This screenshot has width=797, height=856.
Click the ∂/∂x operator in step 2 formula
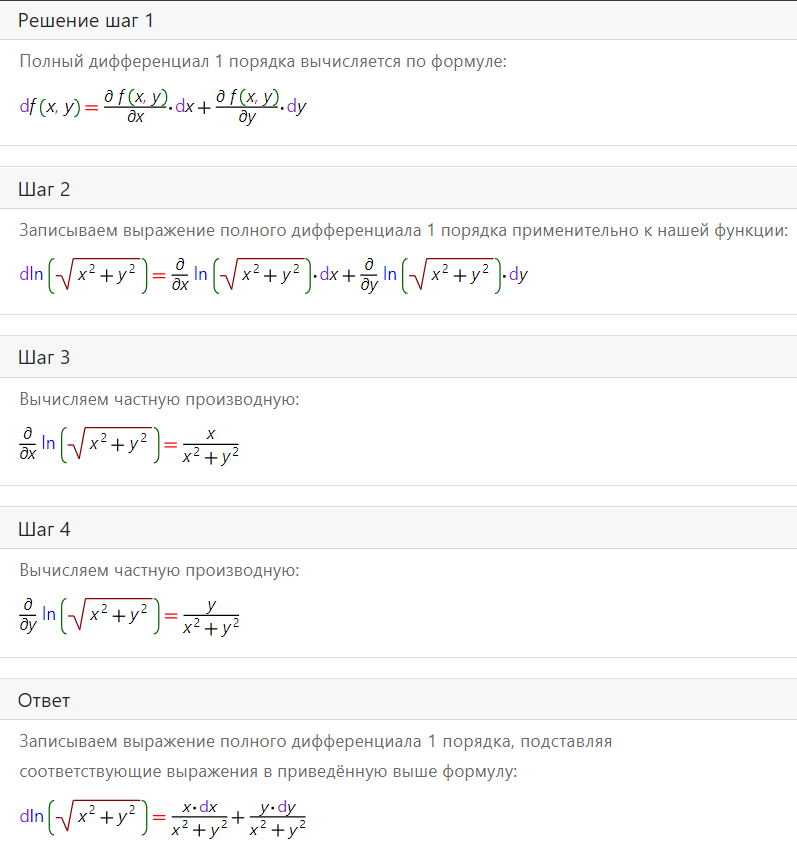pyautogui.click(x=180, y=275)
